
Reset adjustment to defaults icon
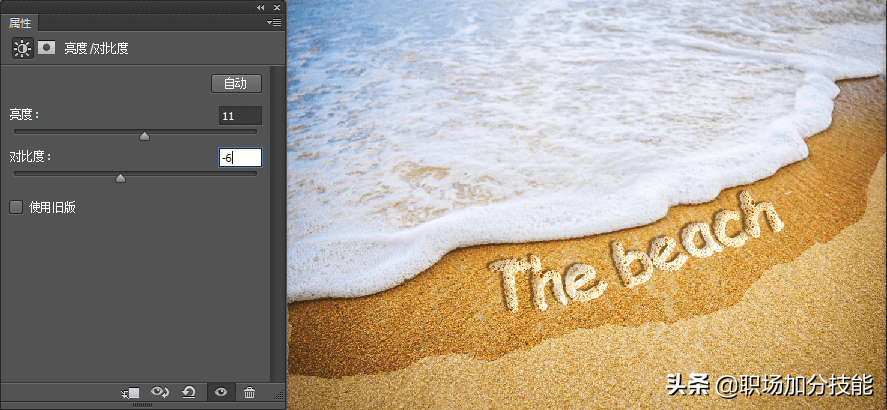click(x=189, y=391)
